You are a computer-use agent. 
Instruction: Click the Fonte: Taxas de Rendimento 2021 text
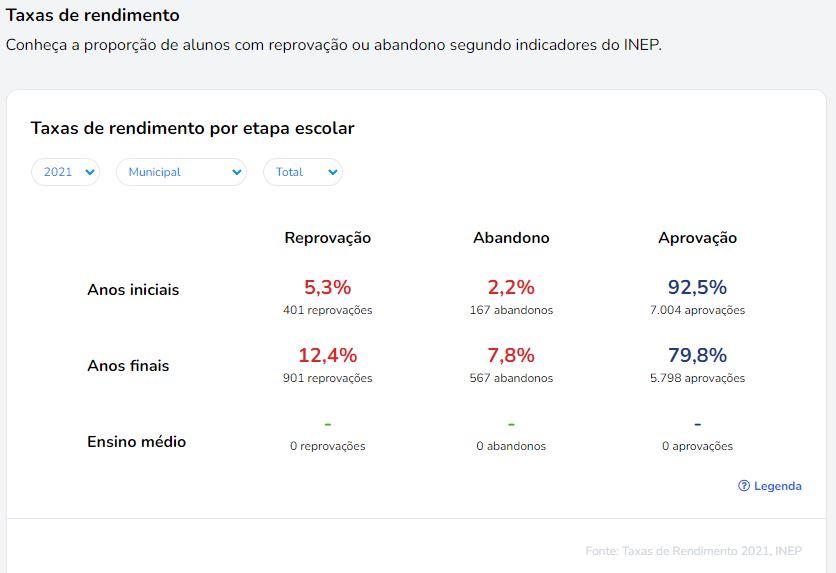pos(693,551)
